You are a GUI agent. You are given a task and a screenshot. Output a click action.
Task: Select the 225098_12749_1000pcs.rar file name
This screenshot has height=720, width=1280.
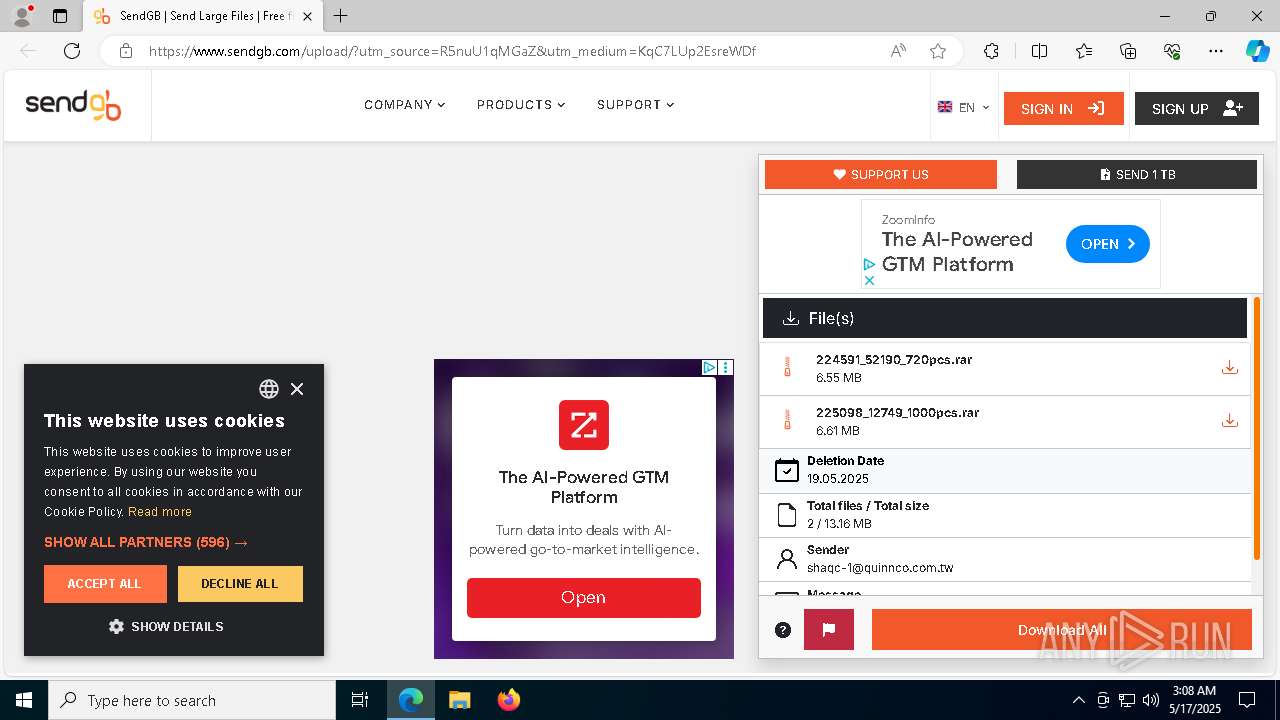(897, 412)
